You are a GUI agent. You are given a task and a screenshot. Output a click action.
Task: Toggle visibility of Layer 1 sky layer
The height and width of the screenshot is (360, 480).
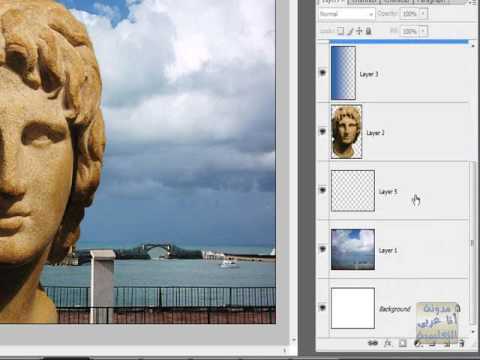(x=323, y=249)
